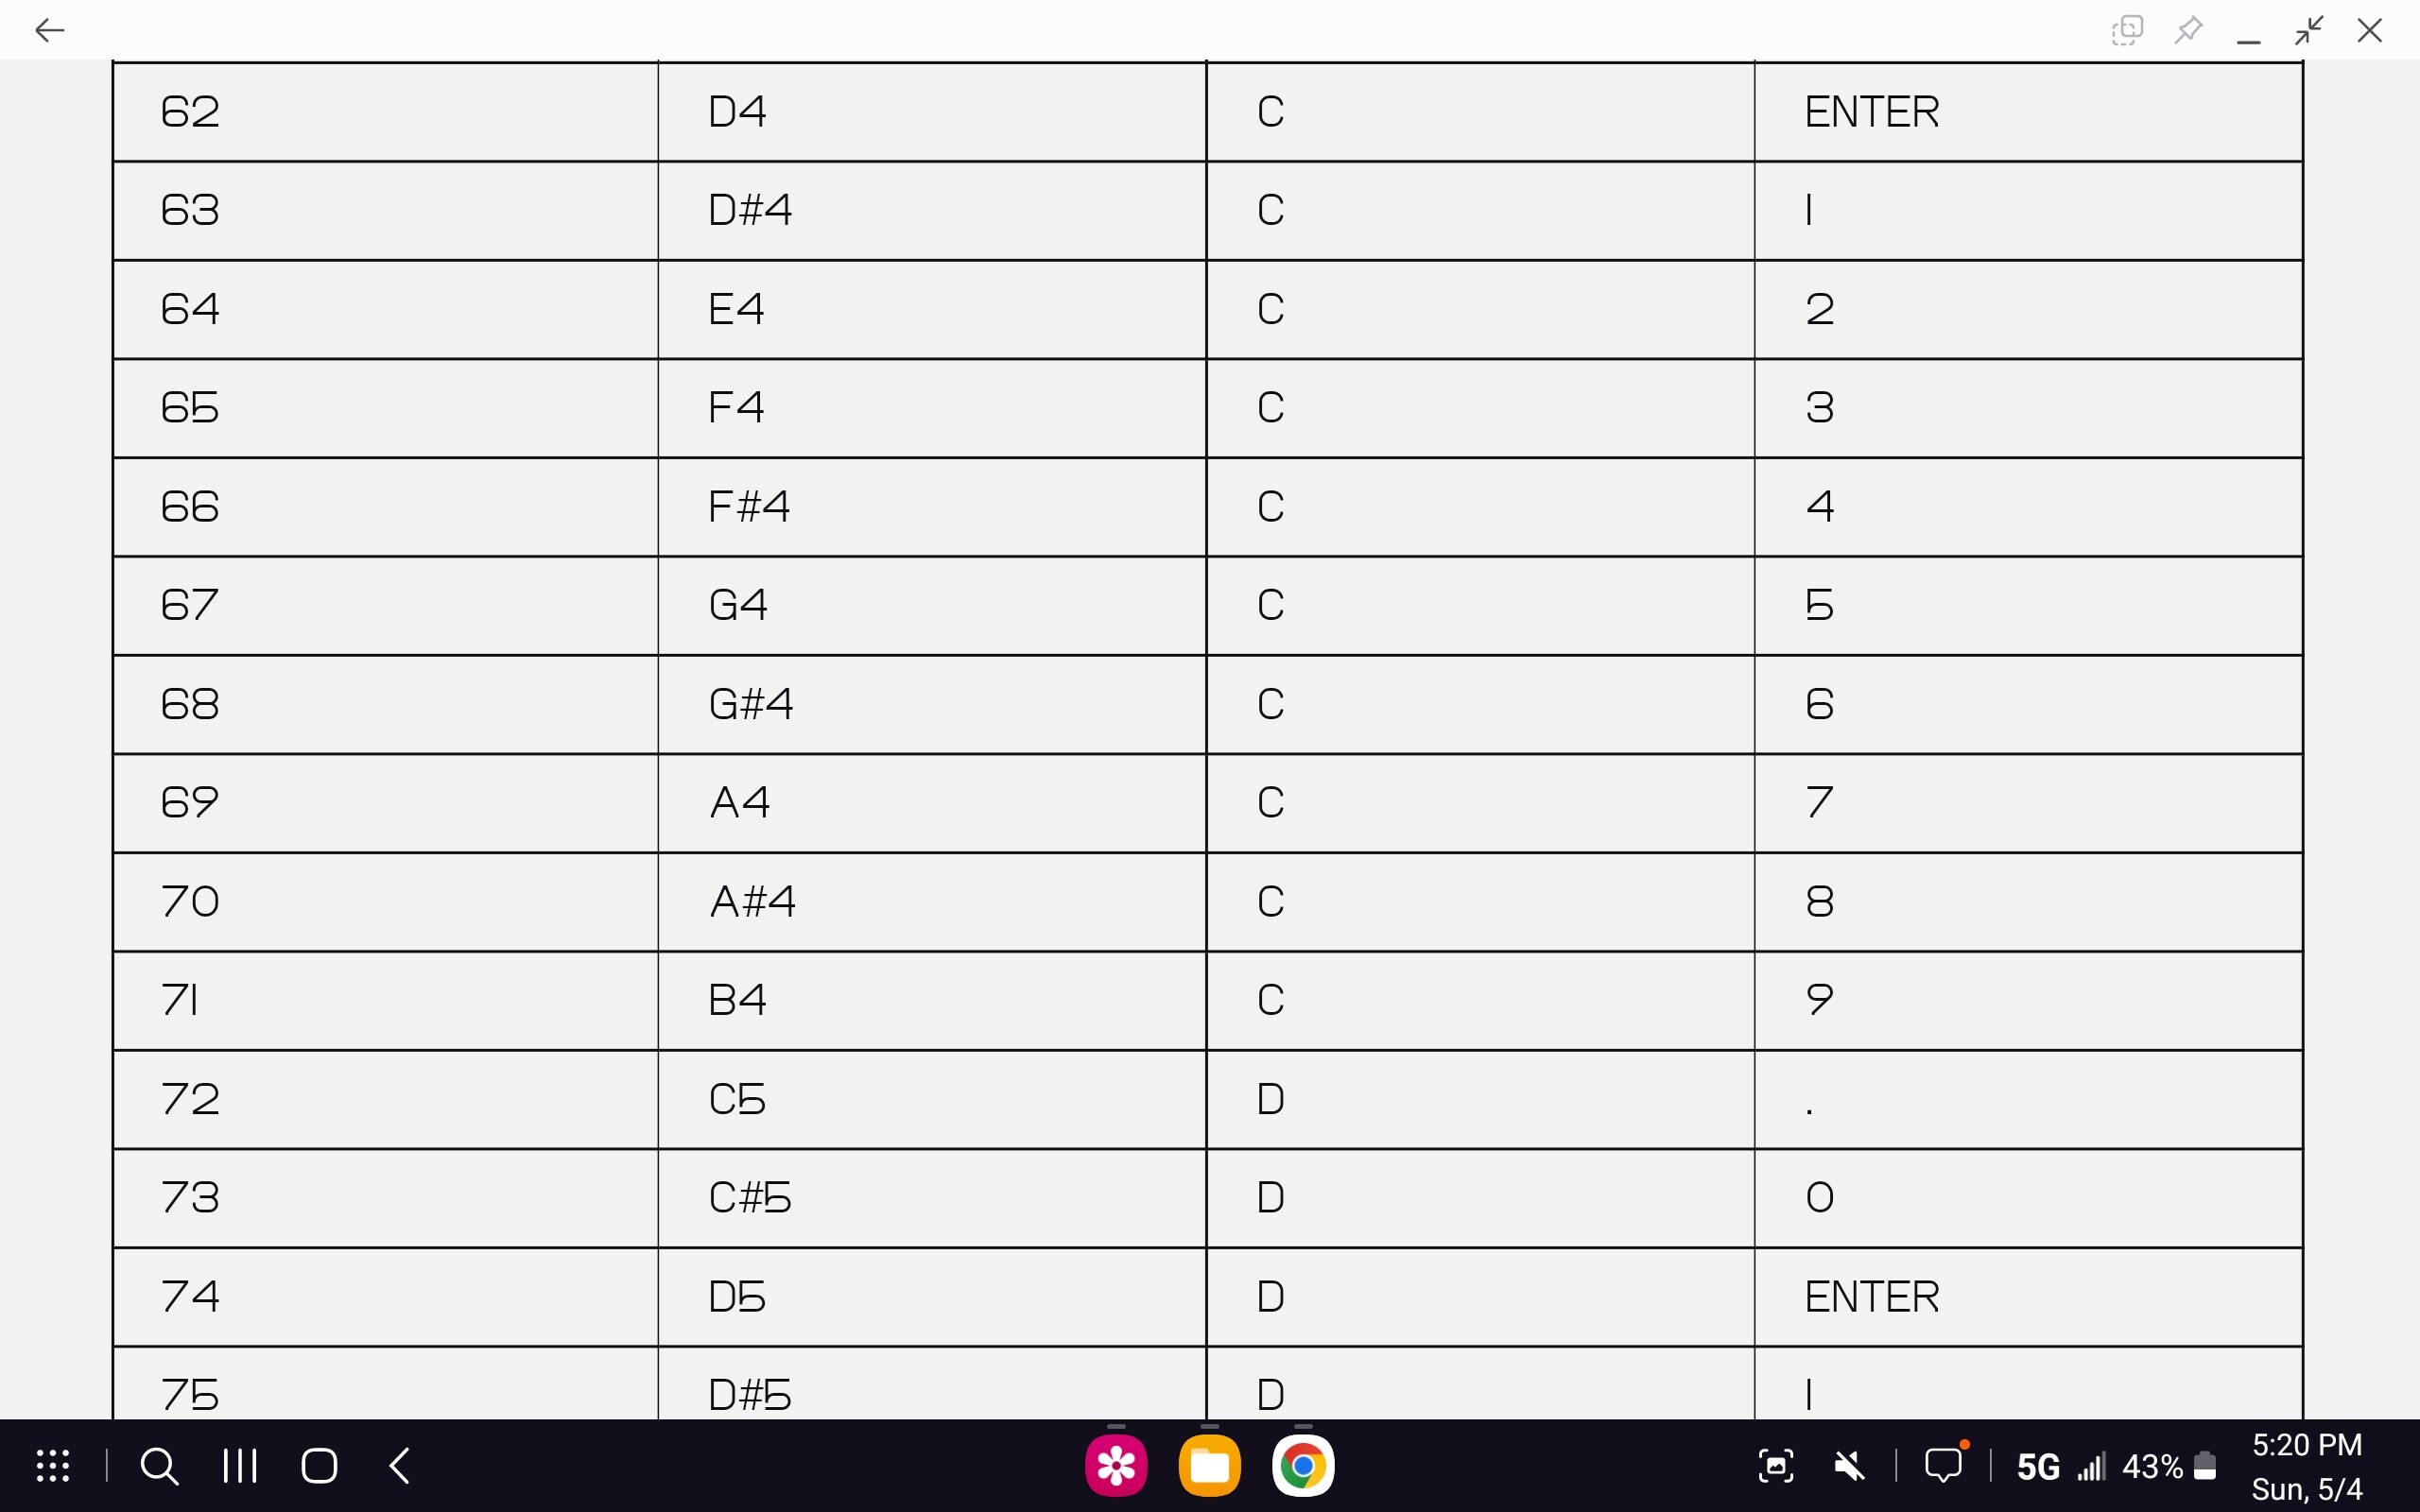Show recent apps with three-bar button
Viewport: 2420px width, 1512px height.
(x=240, y=1466)
